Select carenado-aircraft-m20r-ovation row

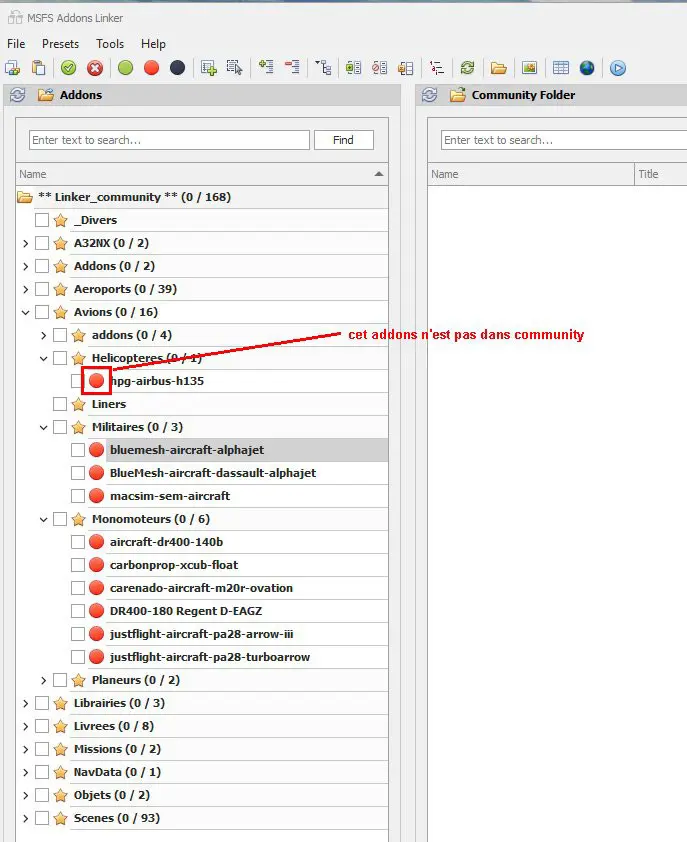247,588
